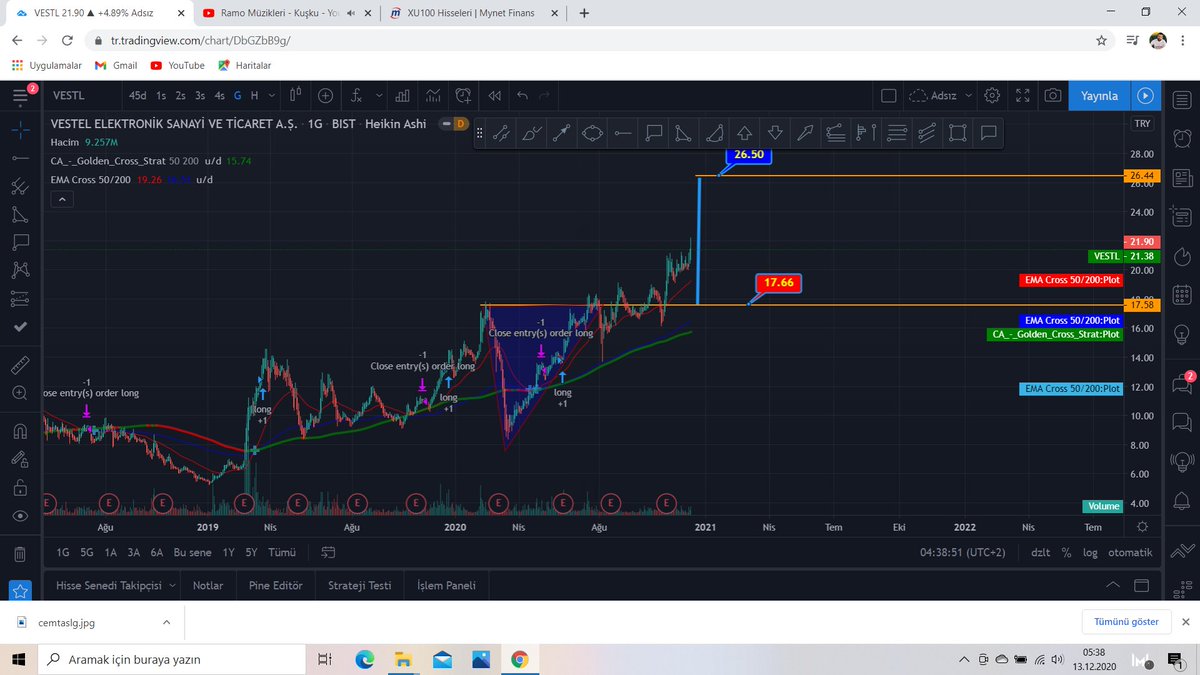Create an alert with the alarm clock icon
This screenshot has width=1200, height=675.
point(463,96)
